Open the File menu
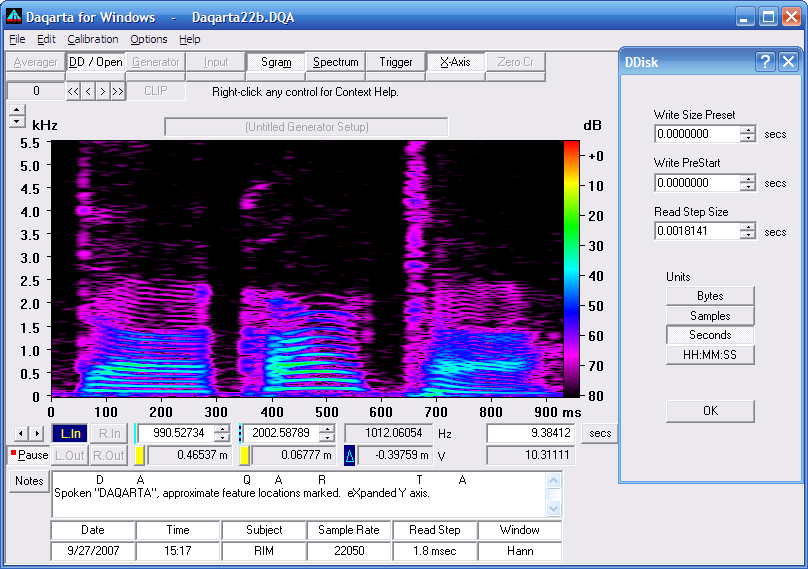Screen dimensions: 808x569 pyautogui.click(x=17, y=39)
